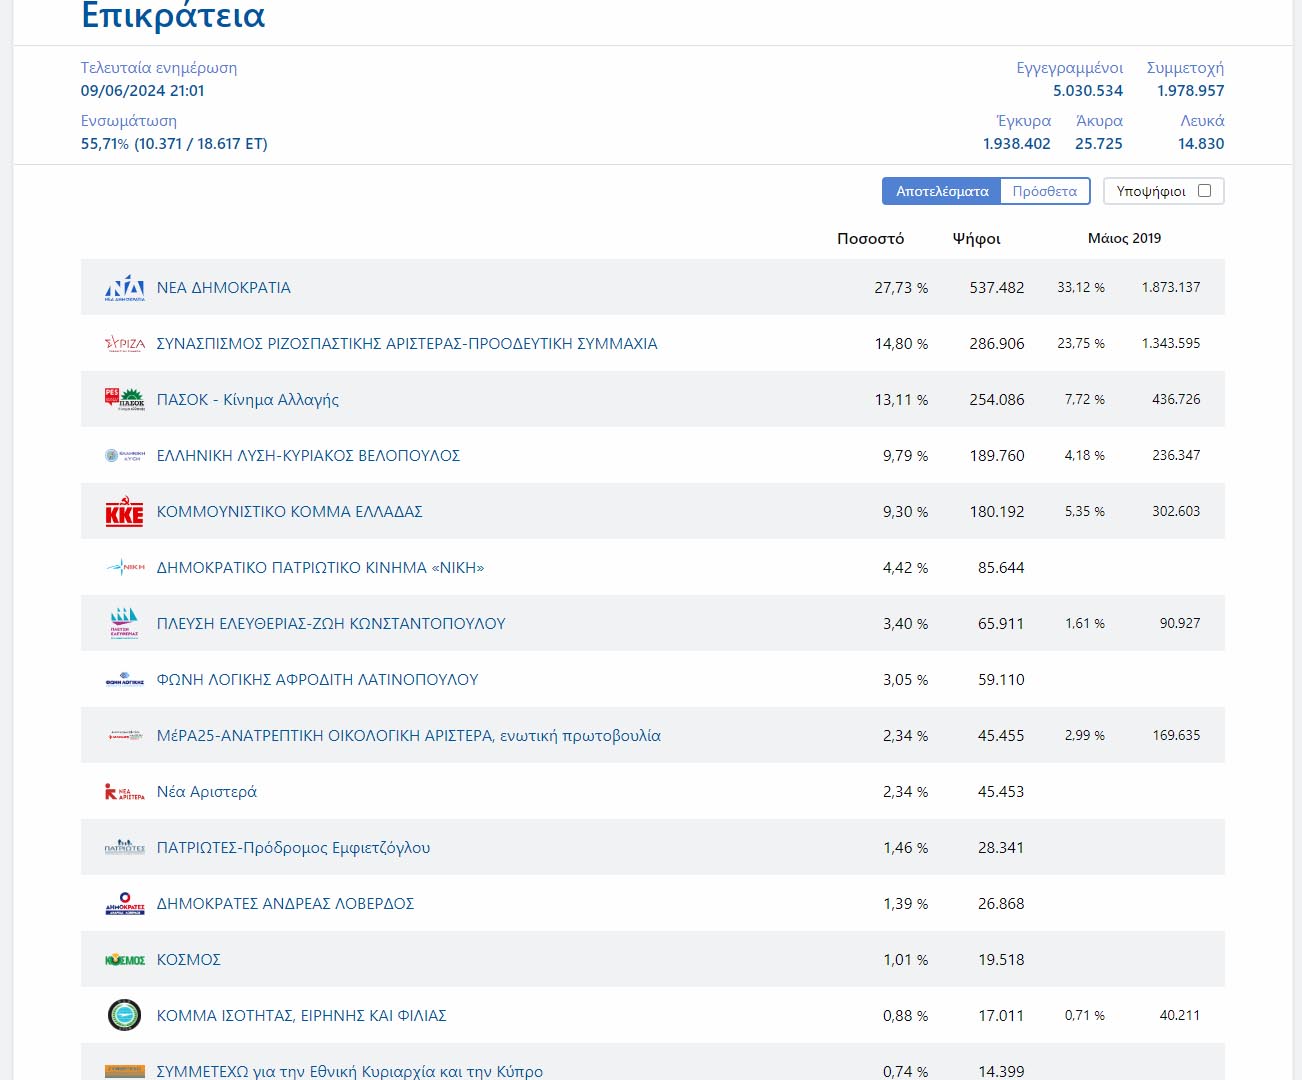Click the 40.211 votes from 2019
Image resolution: width=1302 pixels, height=1080 pixels.
pyautogui.click(x=1180, y=1016)
